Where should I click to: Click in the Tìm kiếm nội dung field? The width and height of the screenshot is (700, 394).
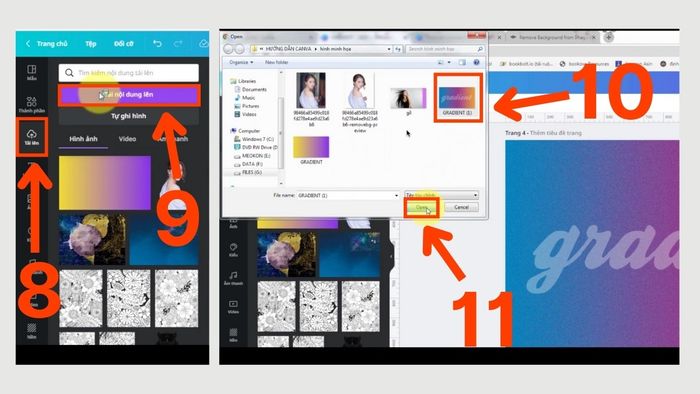129,72
